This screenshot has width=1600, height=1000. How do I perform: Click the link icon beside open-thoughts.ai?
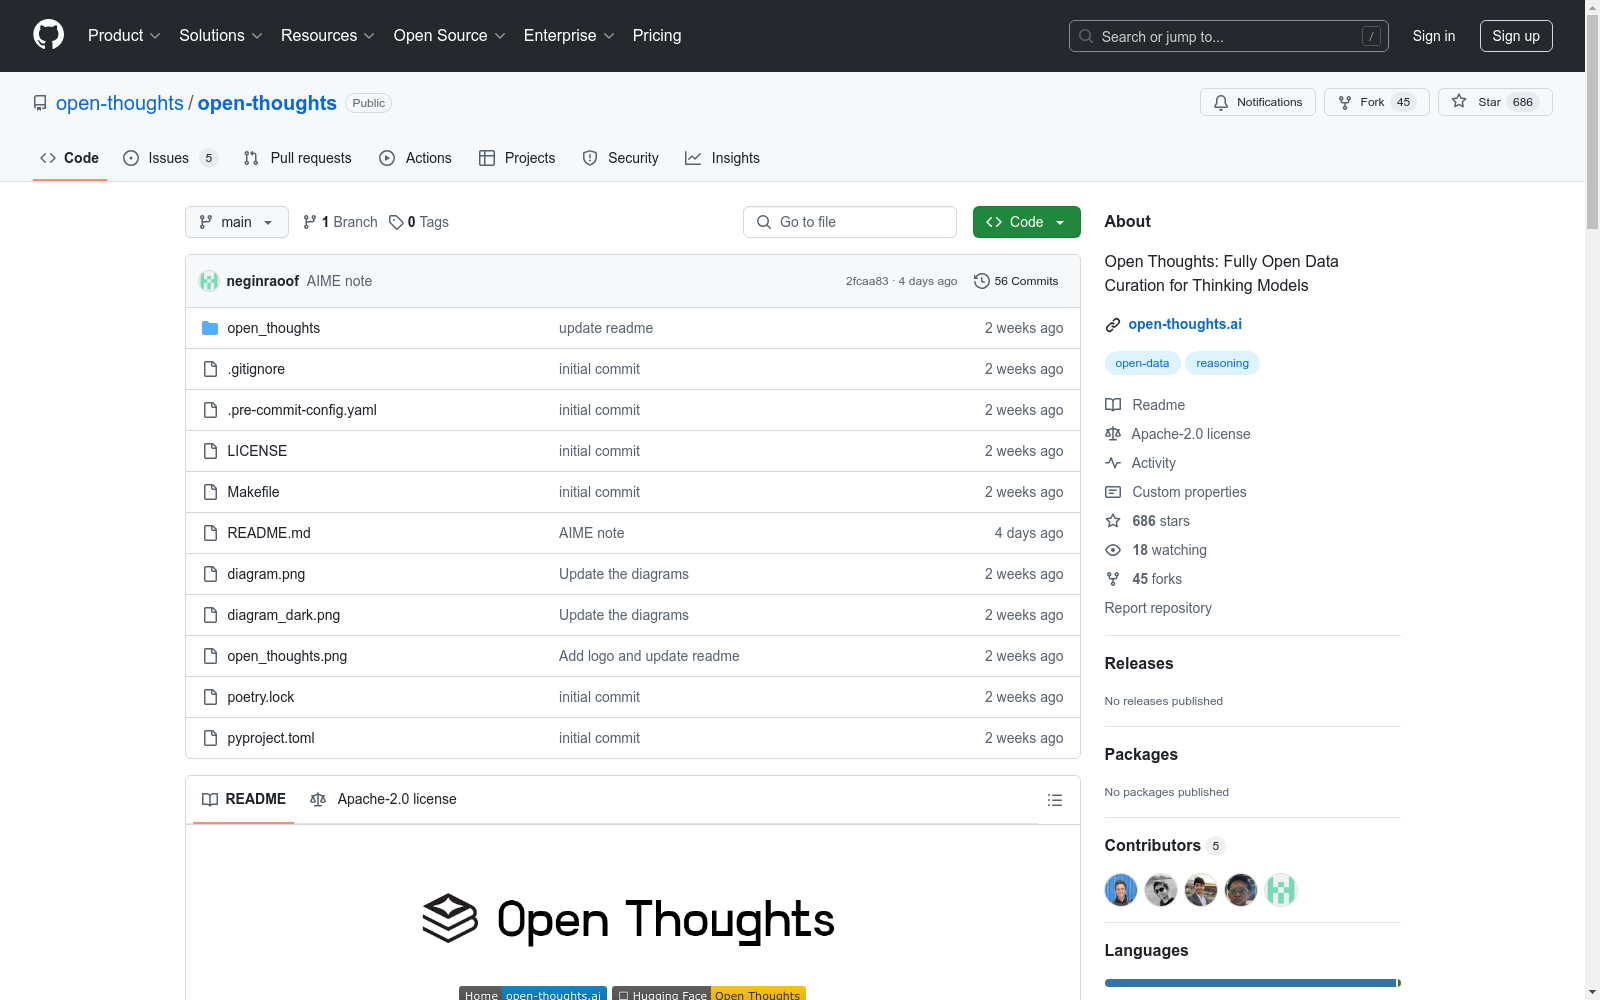tap(1113, 325)
